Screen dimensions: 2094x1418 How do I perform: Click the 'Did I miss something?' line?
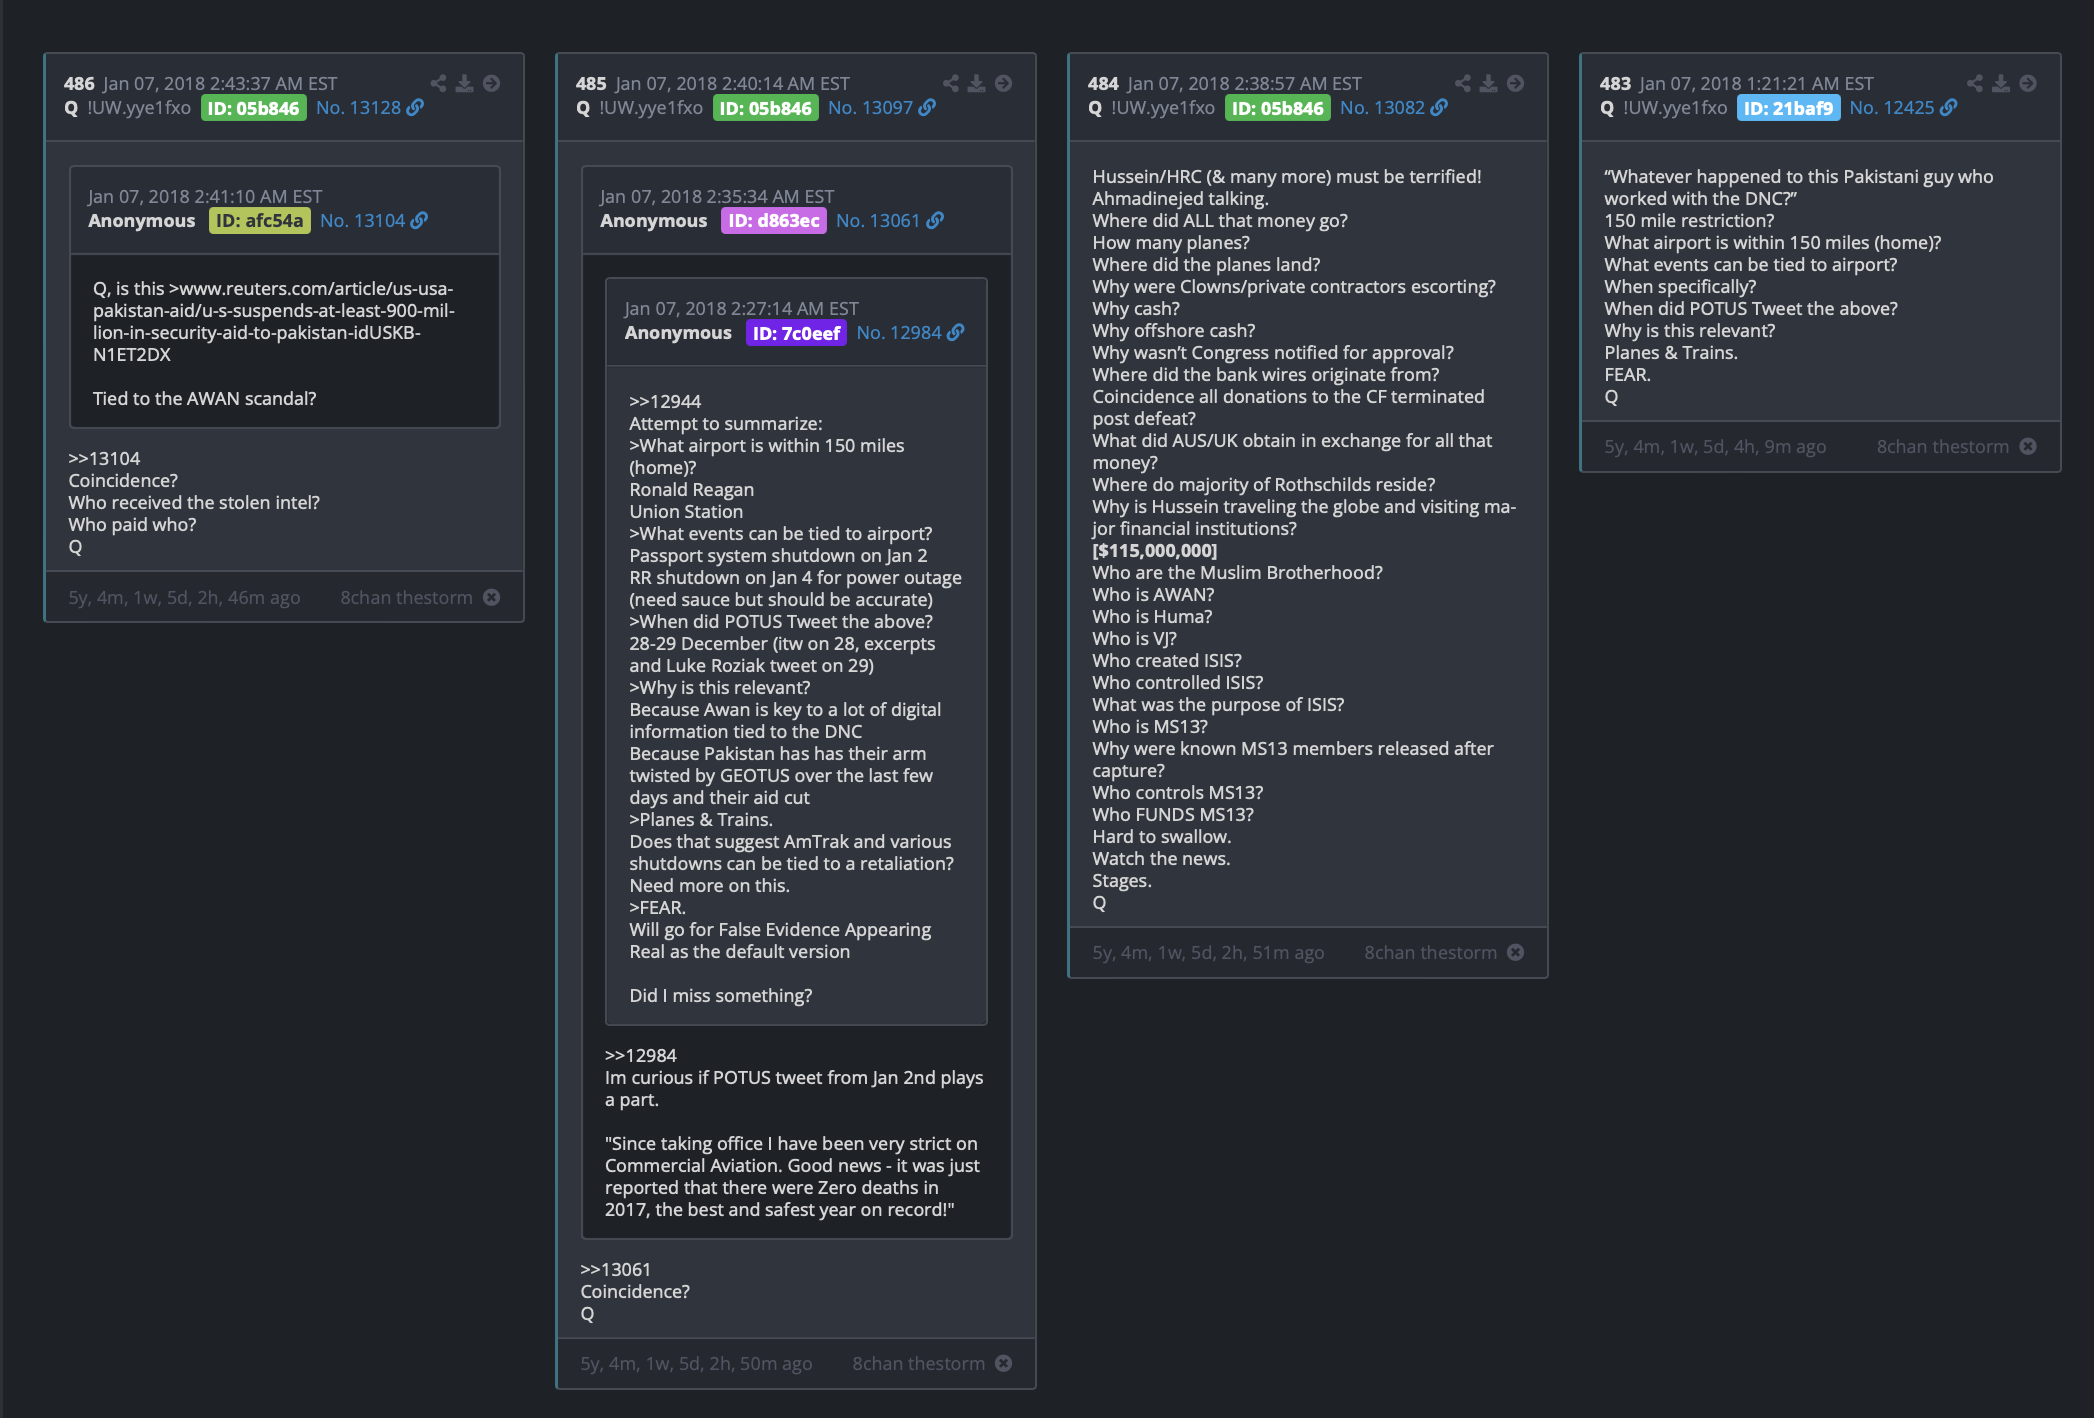(721, 995)
